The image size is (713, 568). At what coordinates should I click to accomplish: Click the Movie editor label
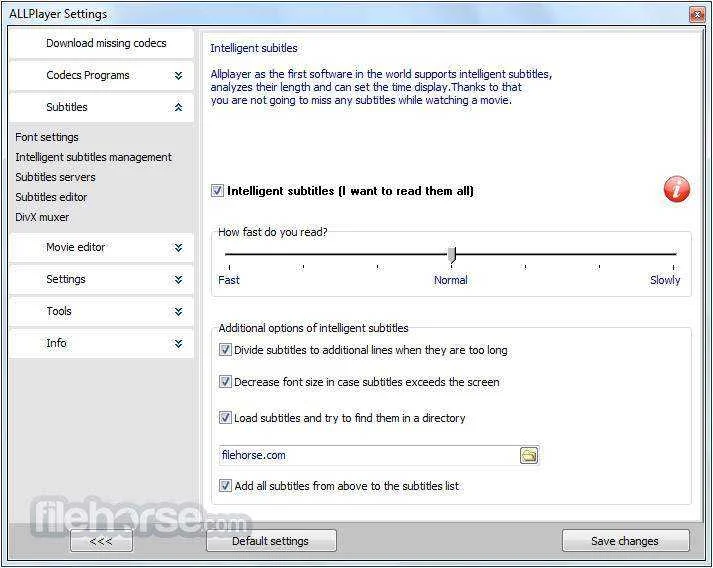pyautogui.click(x=75, y=247)
